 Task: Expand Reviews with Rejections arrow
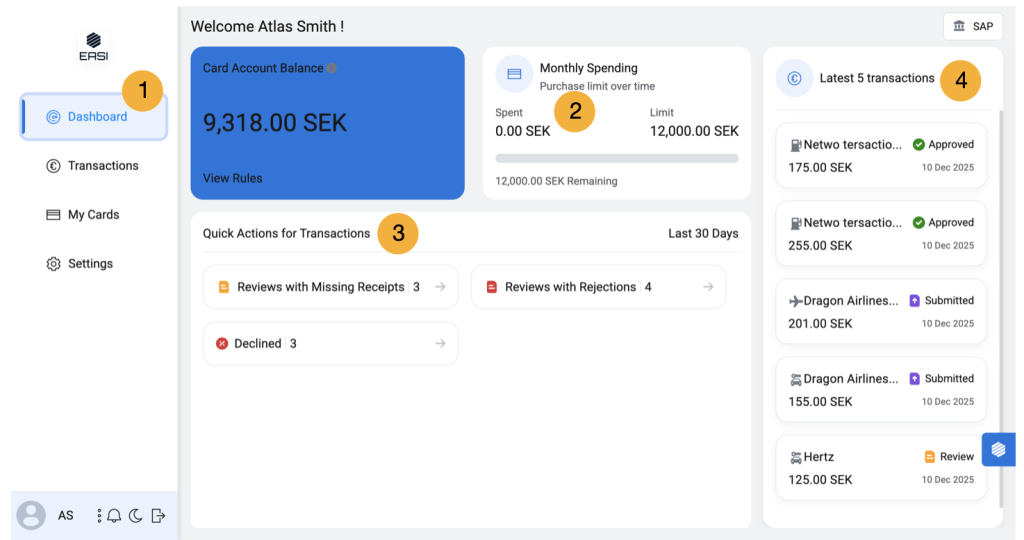(708, 287)
